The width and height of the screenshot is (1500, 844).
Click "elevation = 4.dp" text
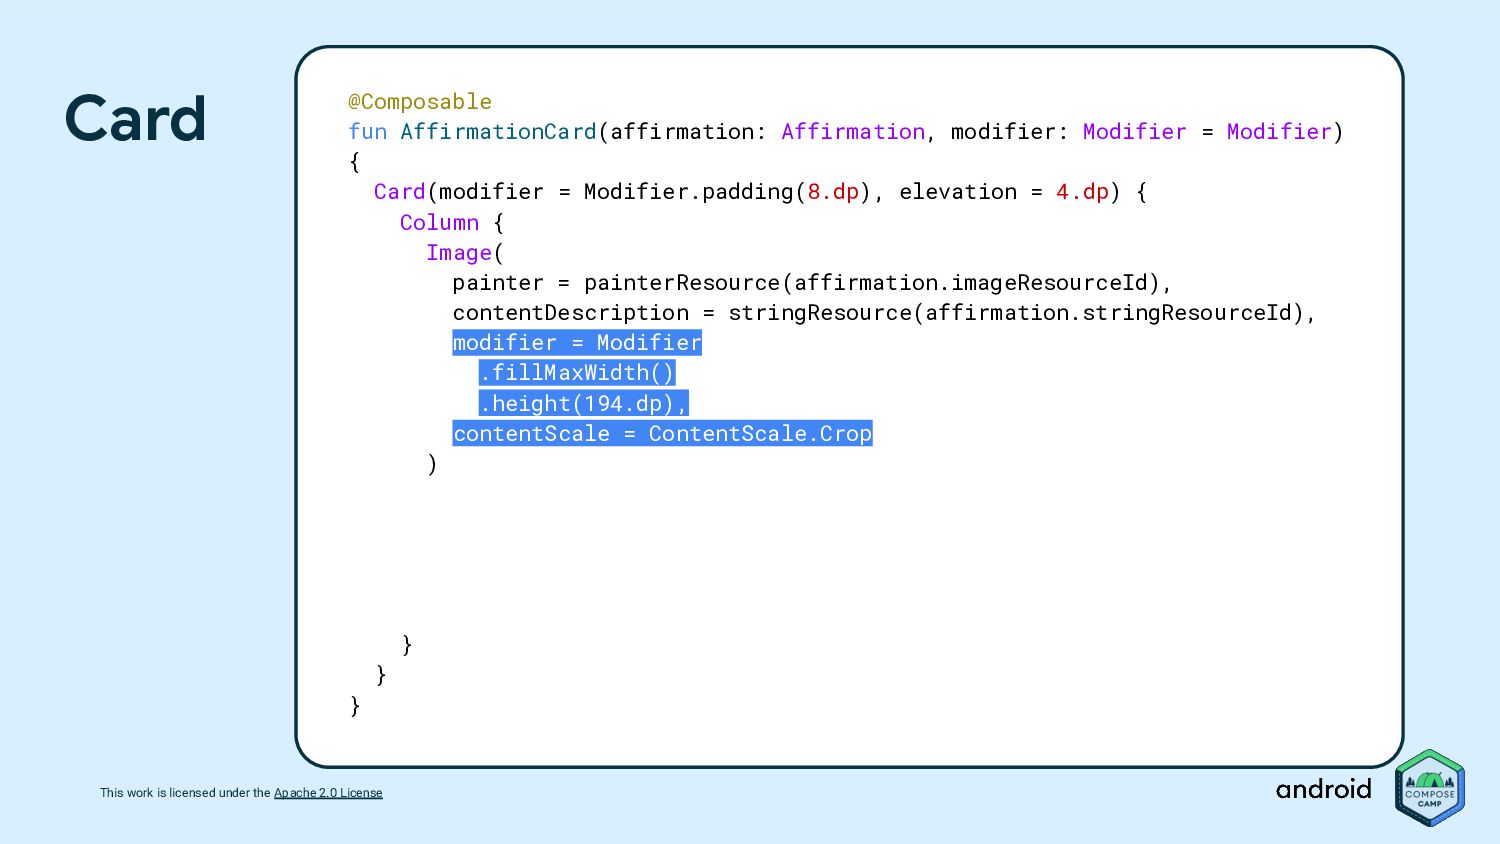(x=1004, y=192)
